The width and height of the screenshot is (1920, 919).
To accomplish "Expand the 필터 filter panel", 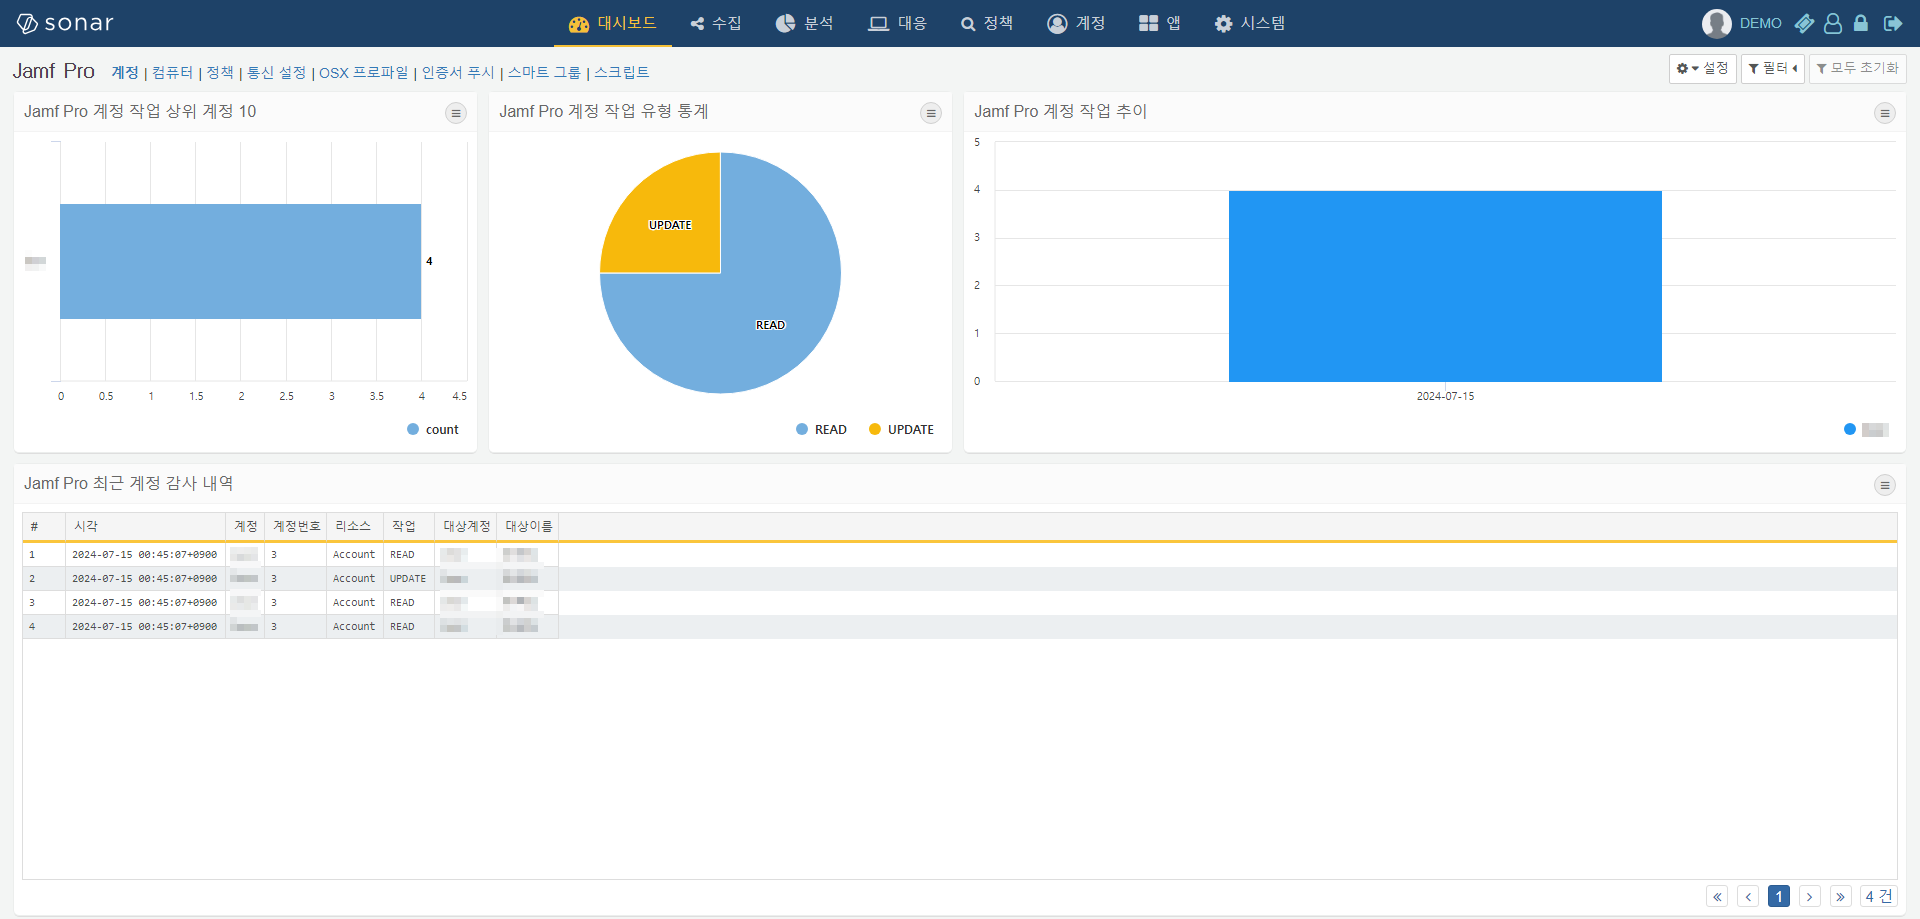I will point(1772,68).
